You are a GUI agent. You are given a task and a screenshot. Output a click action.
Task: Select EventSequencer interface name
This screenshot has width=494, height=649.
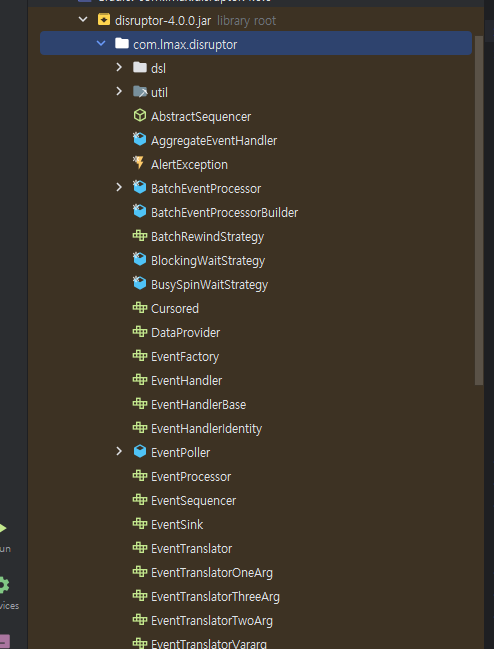(x=193, y=501)
